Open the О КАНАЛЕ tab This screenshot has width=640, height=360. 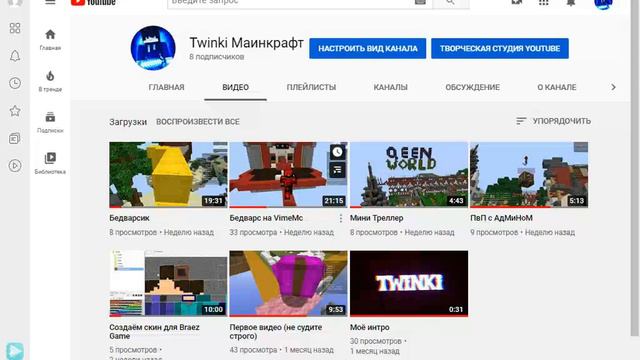[557, 87]
